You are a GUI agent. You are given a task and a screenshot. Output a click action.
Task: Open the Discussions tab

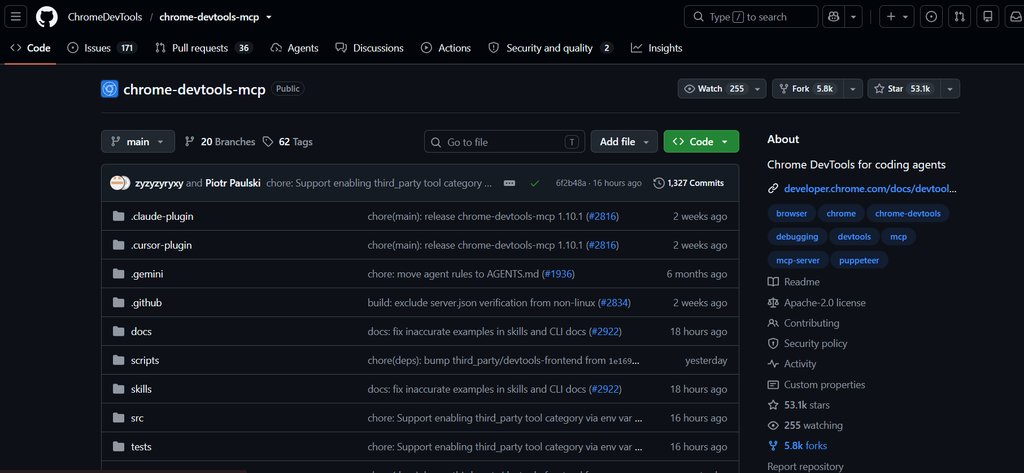point(369,48)
